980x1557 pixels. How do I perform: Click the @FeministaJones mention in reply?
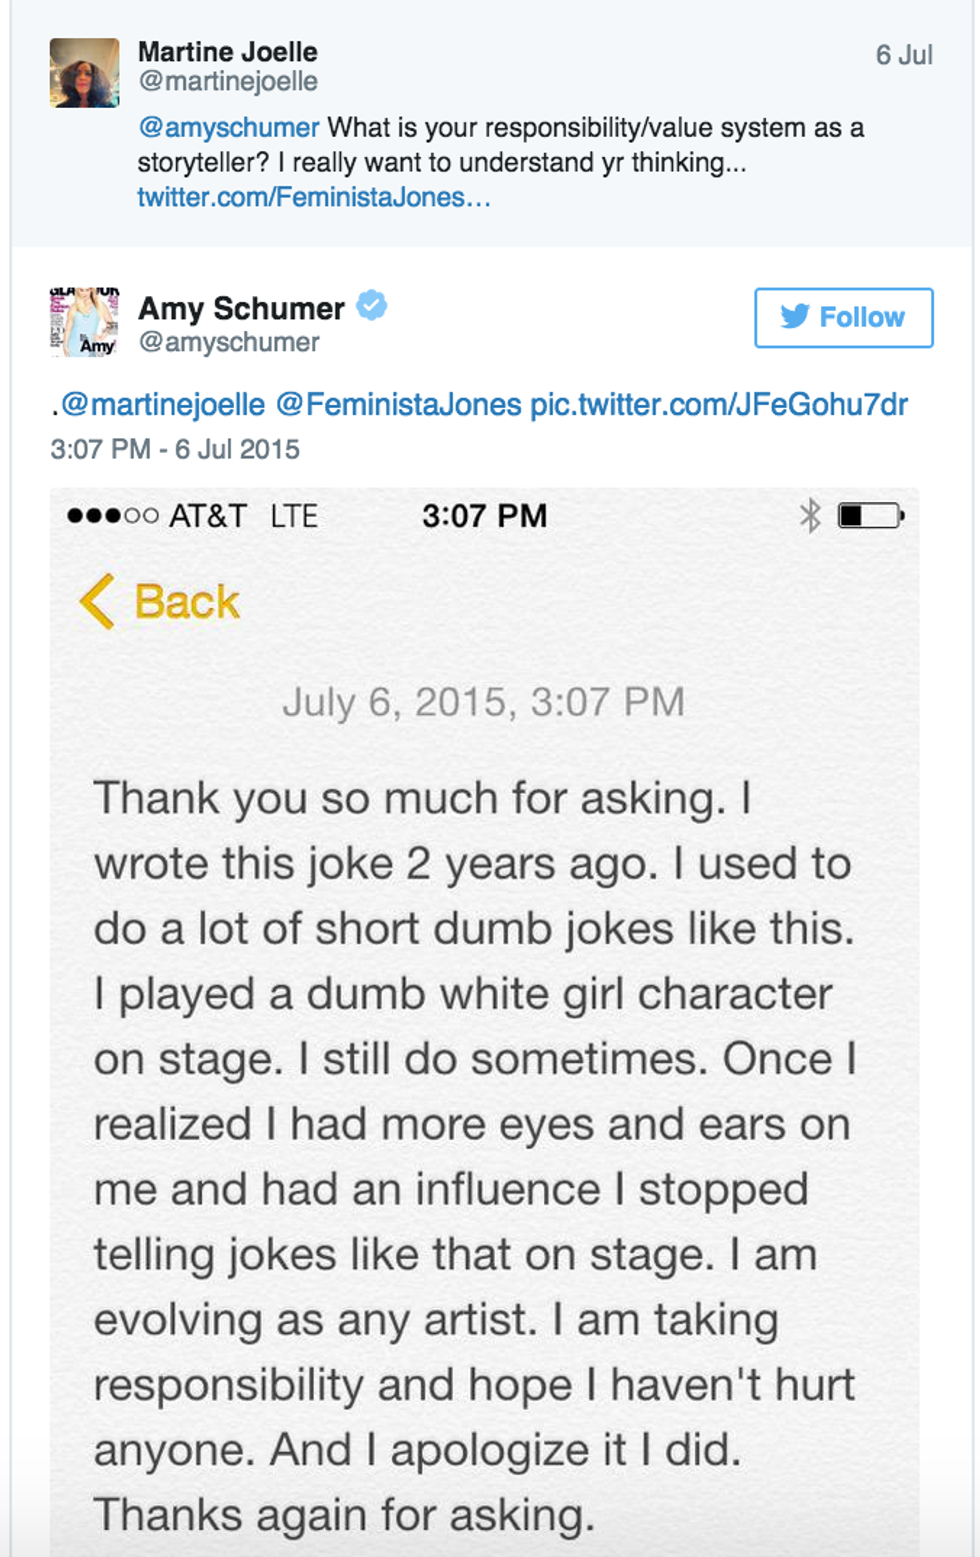[x=398, y=405]
